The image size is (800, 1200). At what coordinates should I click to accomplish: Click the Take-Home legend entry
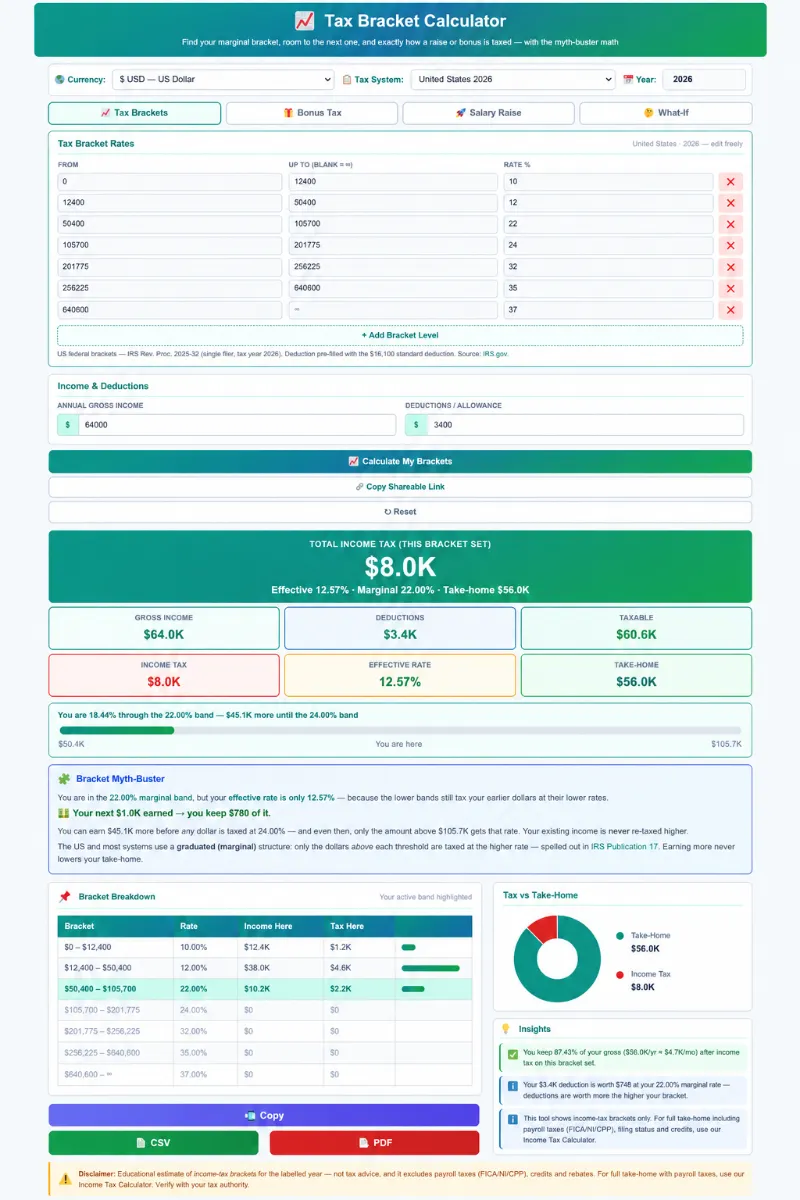click(644, 942)
